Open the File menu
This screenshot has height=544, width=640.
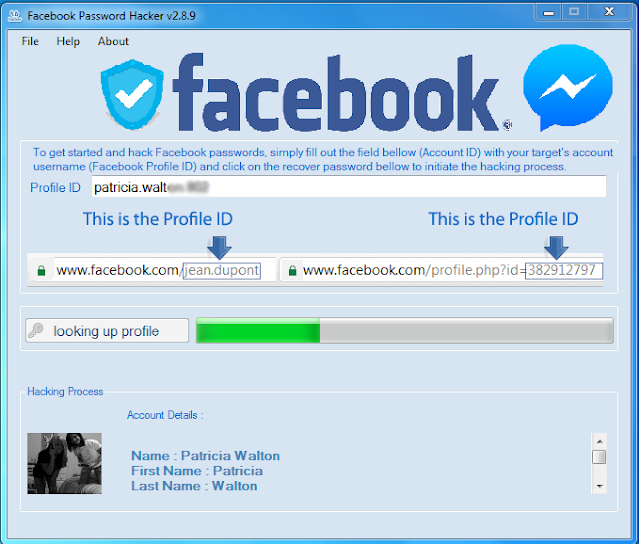(x=30, y=41)
